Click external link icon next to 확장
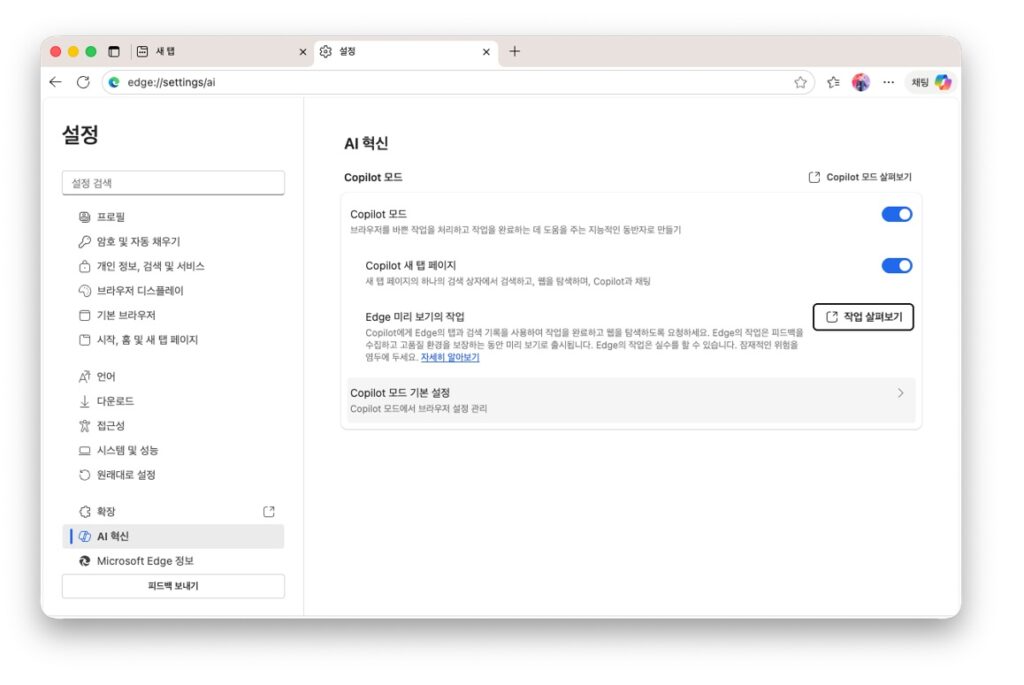This screenshot has width=1024, height=685. point(268,511)
